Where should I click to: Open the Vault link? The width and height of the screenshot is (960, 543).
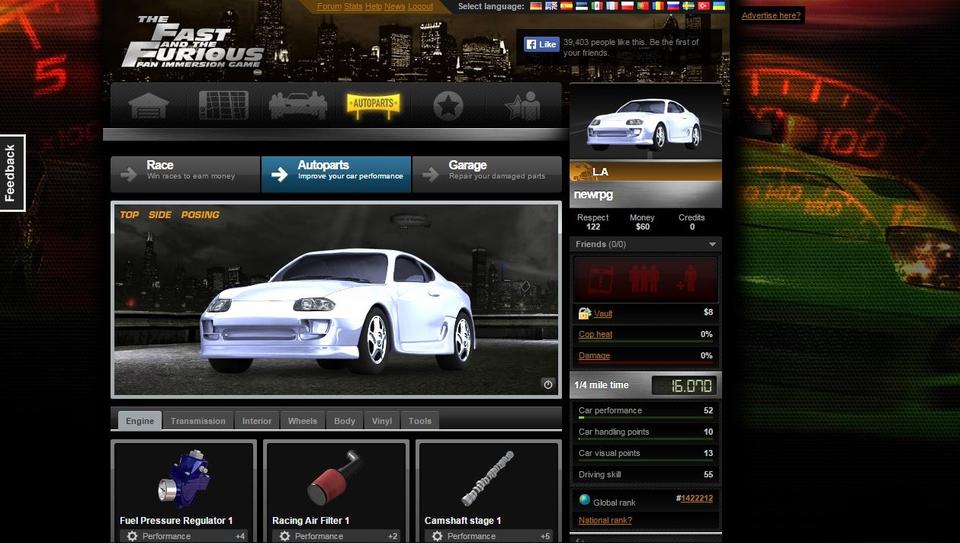[602, 313]
